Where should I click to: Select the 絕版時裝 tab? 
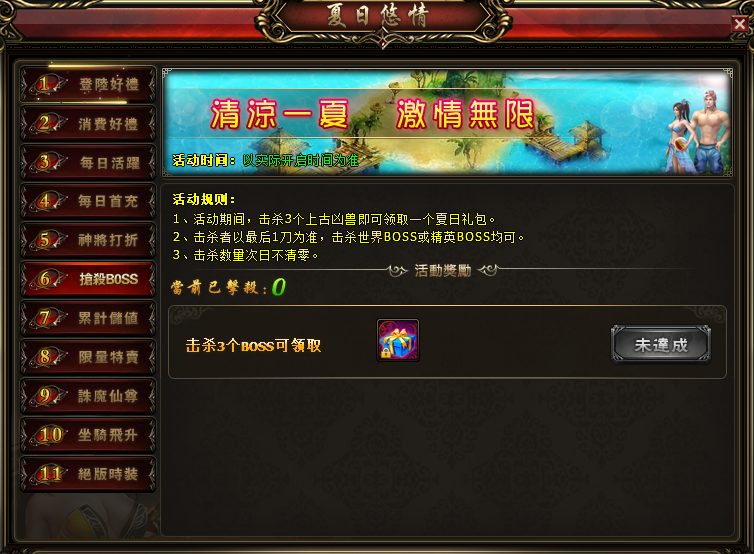tap(88, 474)
